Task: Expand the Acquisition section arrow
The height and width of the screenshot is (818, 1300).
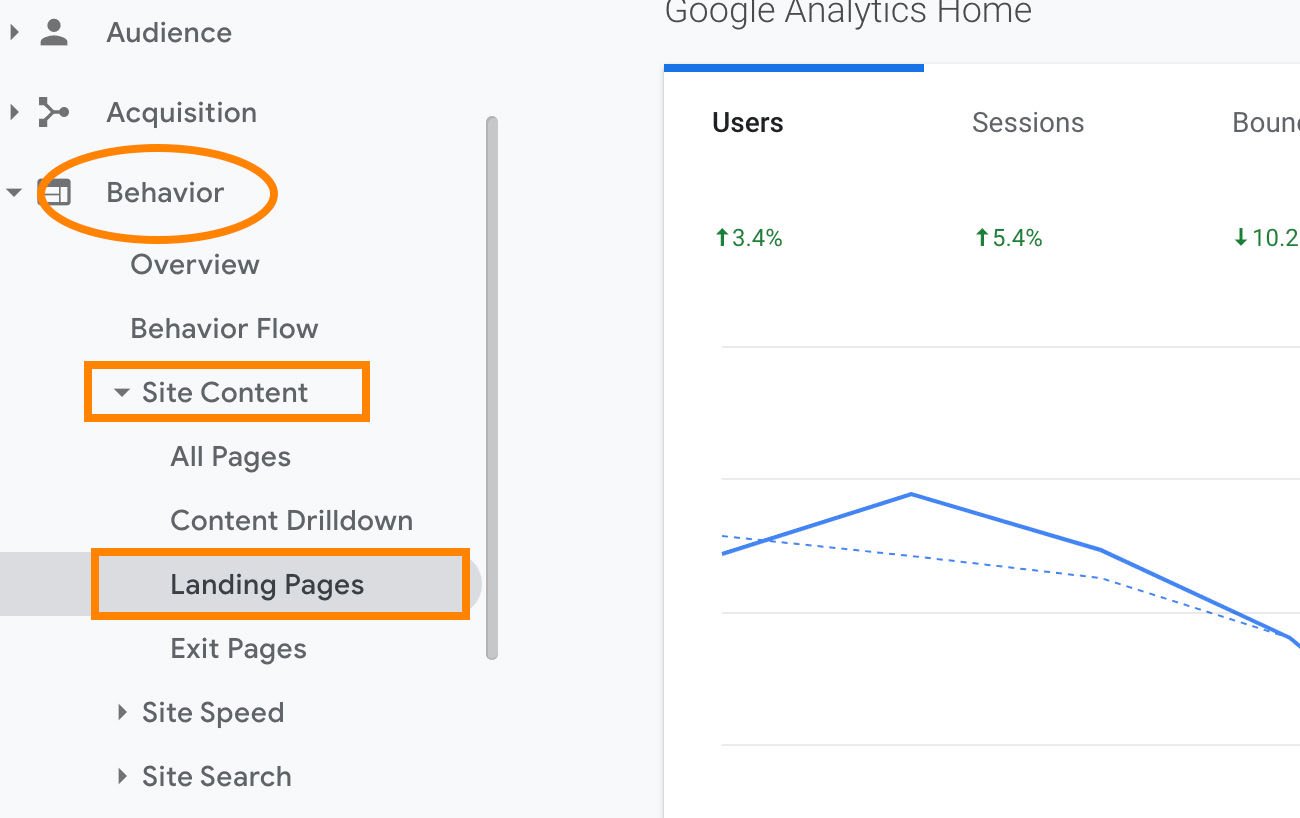Action: (x=14, y=112)
